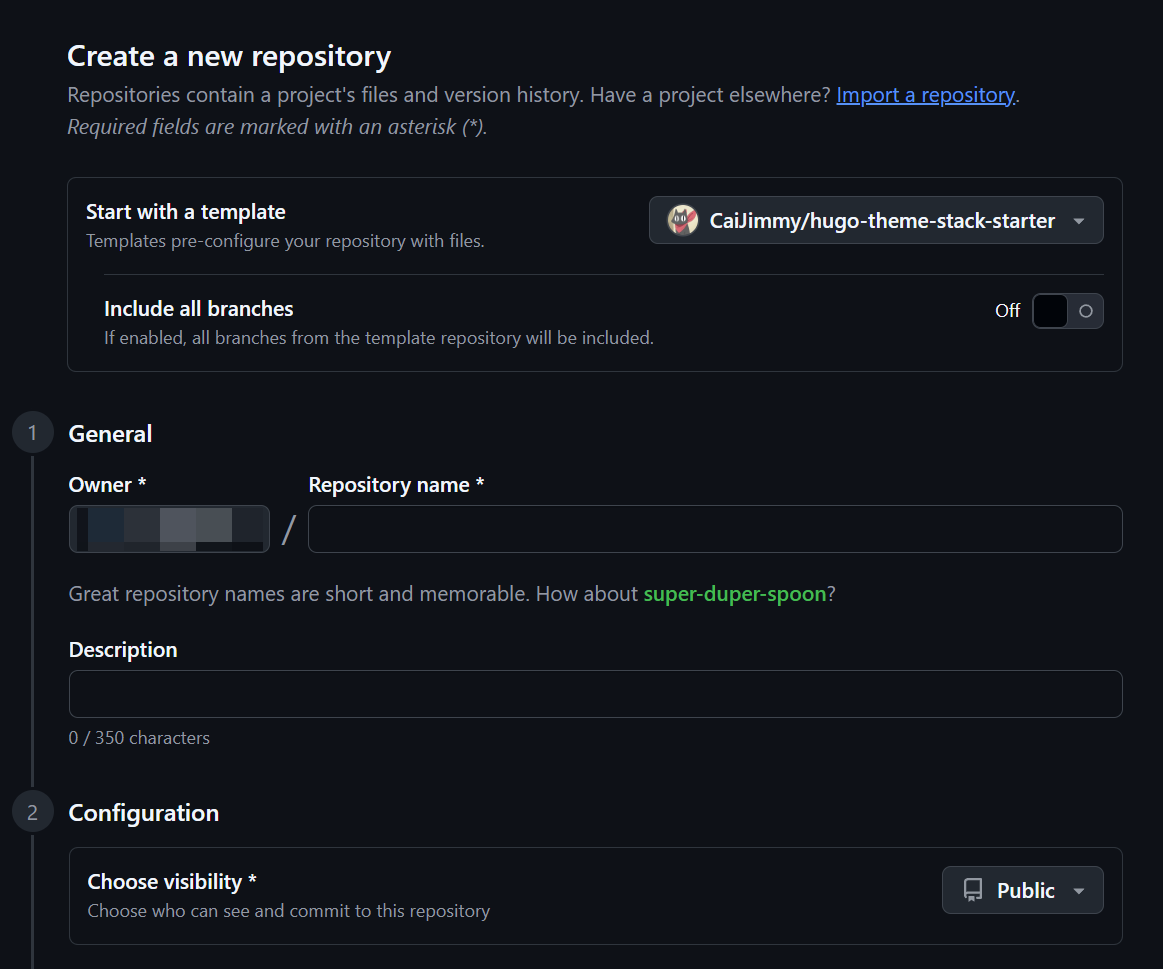The height and width of the screenshot is (969, 1163).
Task: Click the 0 / 350 character counter area
Action: pos(138,737)
